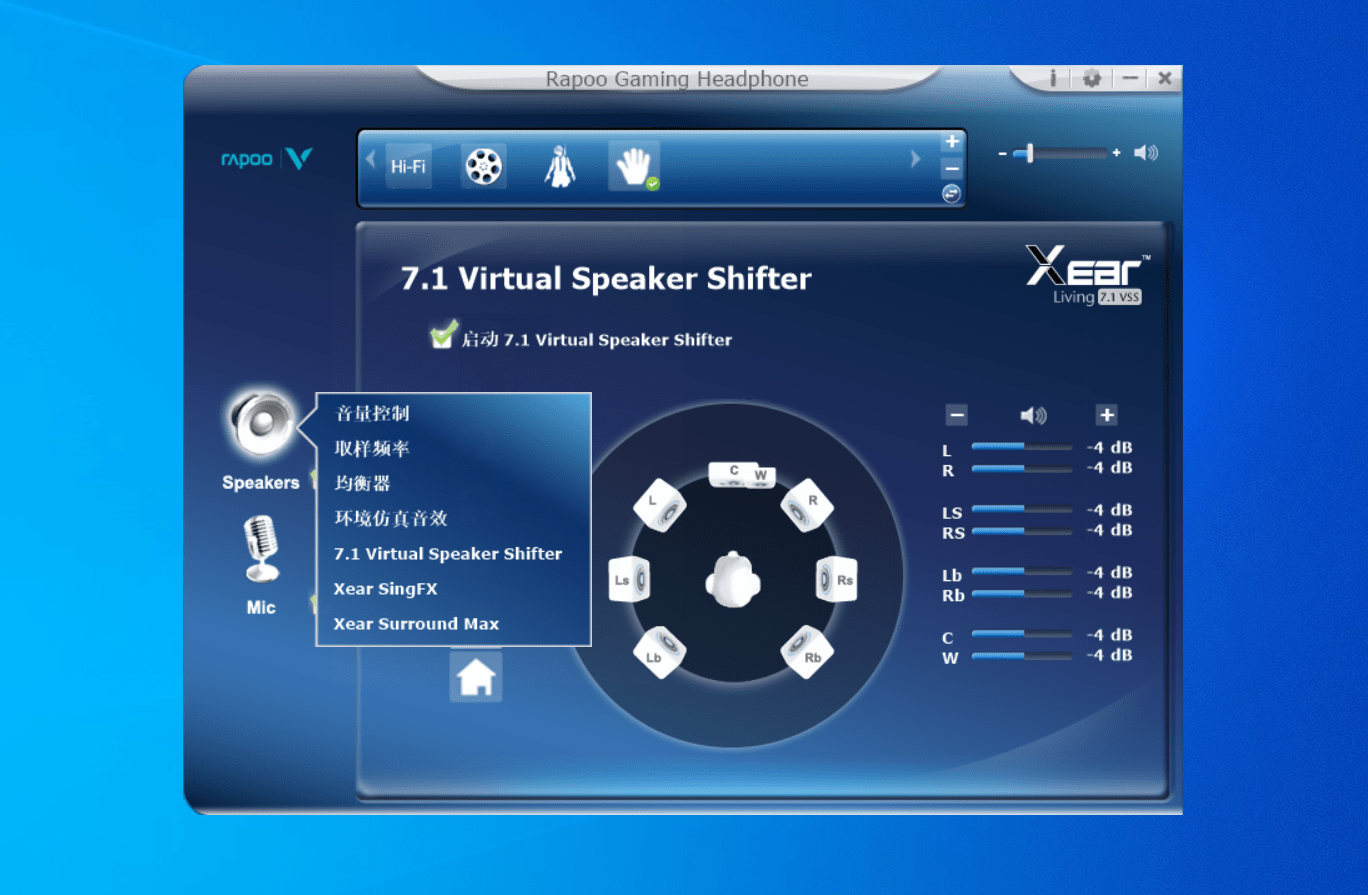Select the Ls side virtual speaker
The width and height of the screenshot is (1368, 895).
(630, 579)
